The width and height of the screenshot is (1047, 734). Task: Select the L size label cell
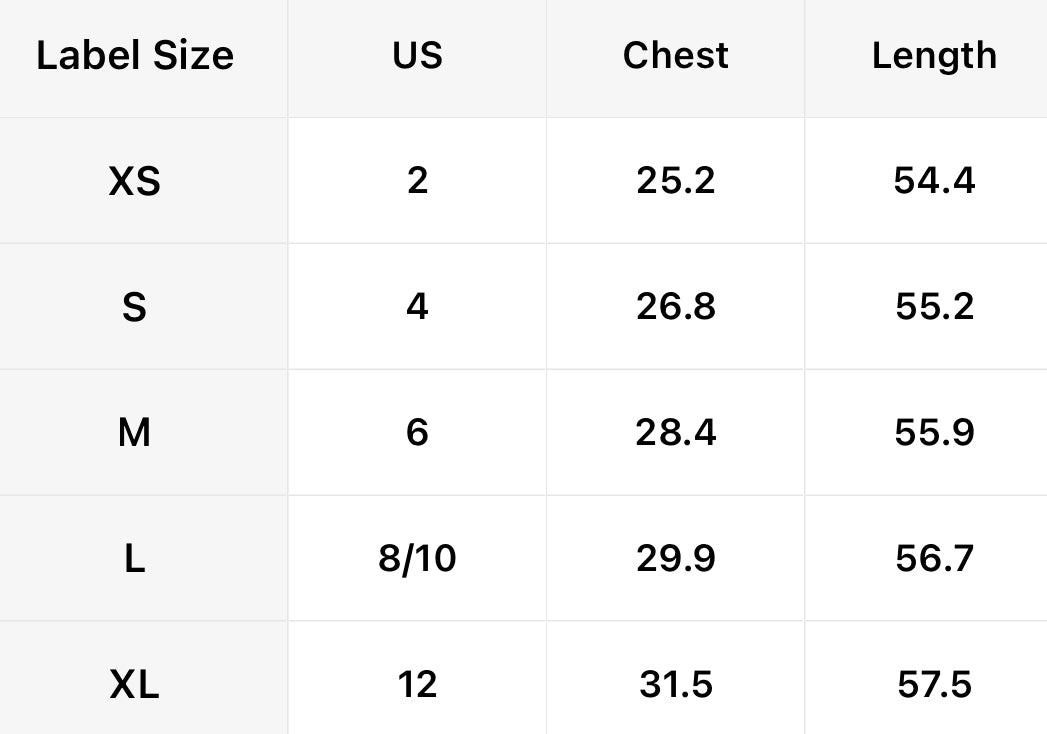(x=135, y=558)
